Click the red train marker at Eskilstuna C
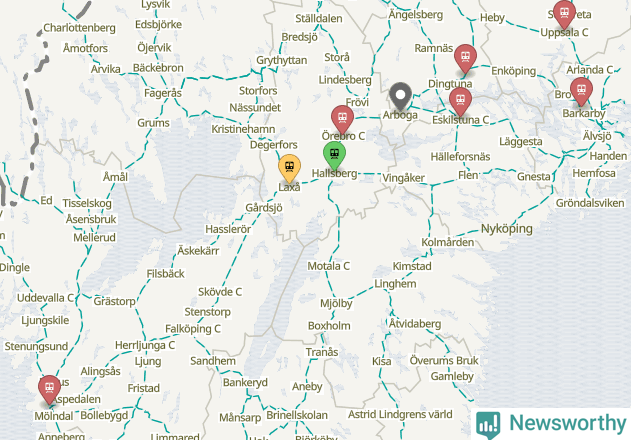The image size is (631, 440). click(x=460, y=101)
